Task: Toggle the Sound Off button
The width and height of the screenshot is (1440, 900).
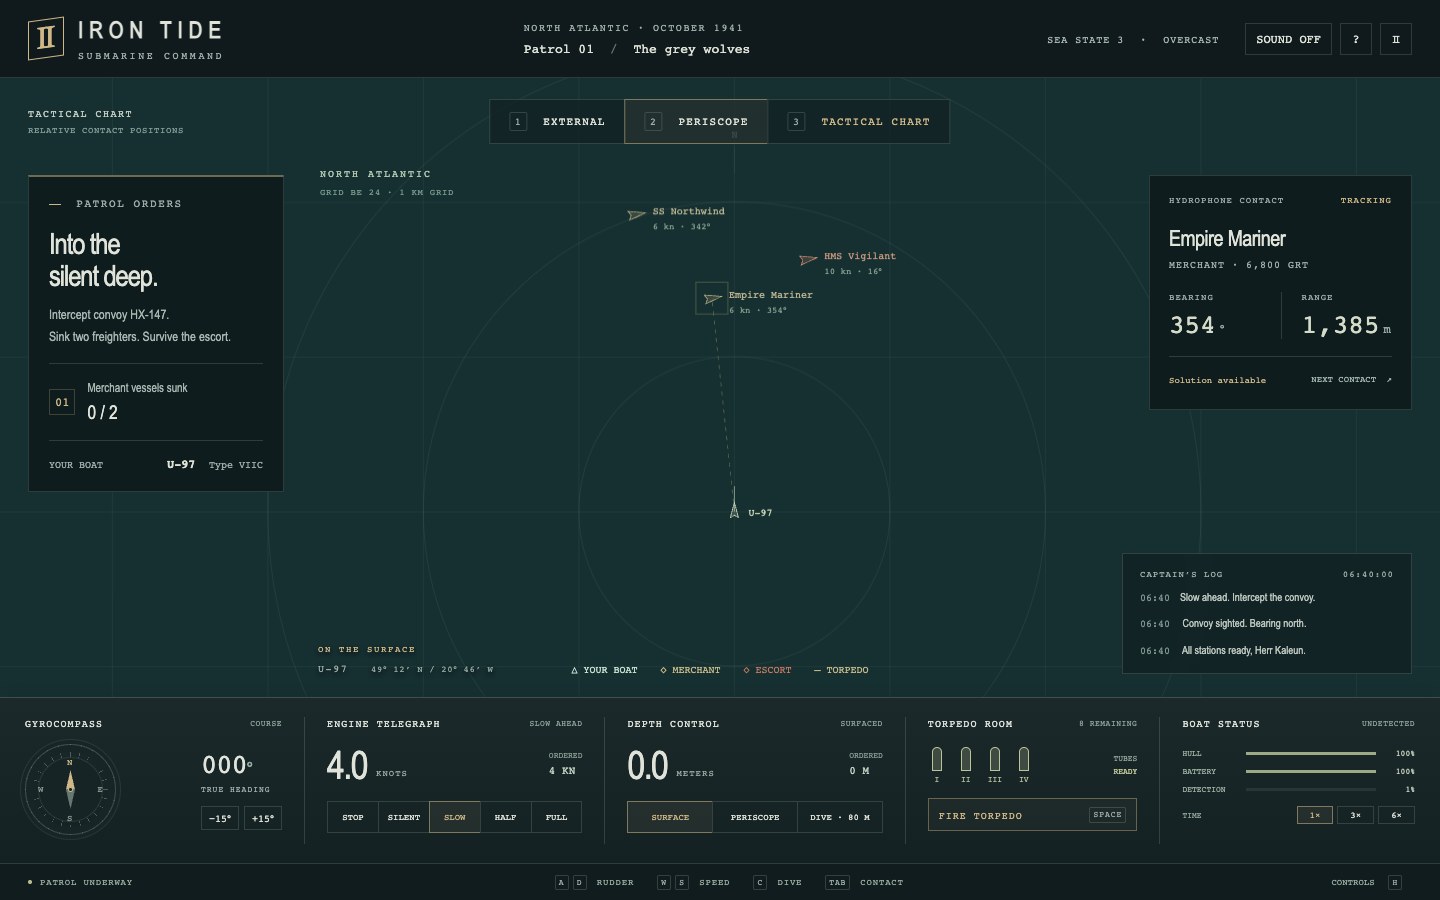Action: point(1288,39)
